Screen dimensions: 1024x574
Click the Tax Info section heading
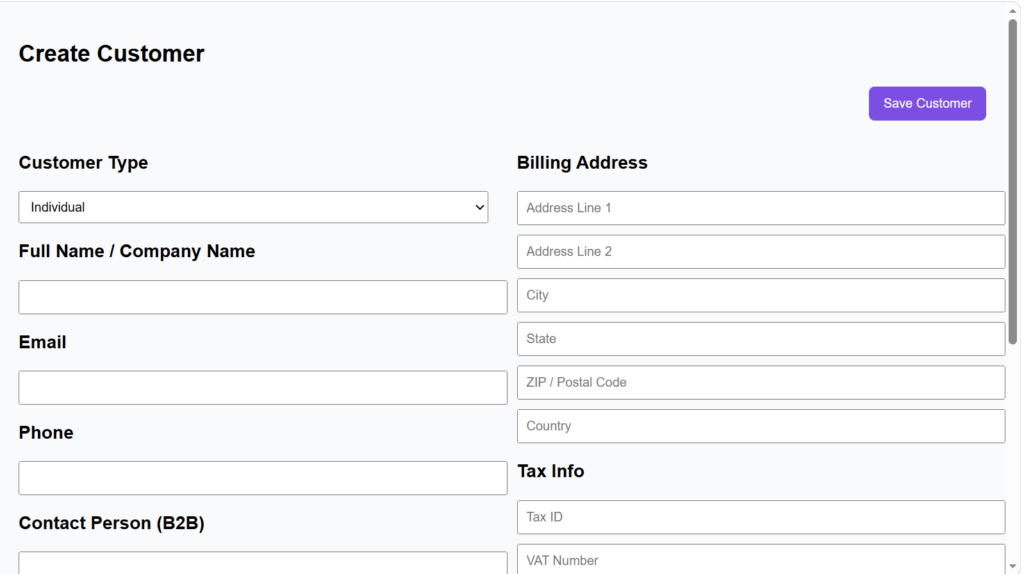click(x=550, y=471)
